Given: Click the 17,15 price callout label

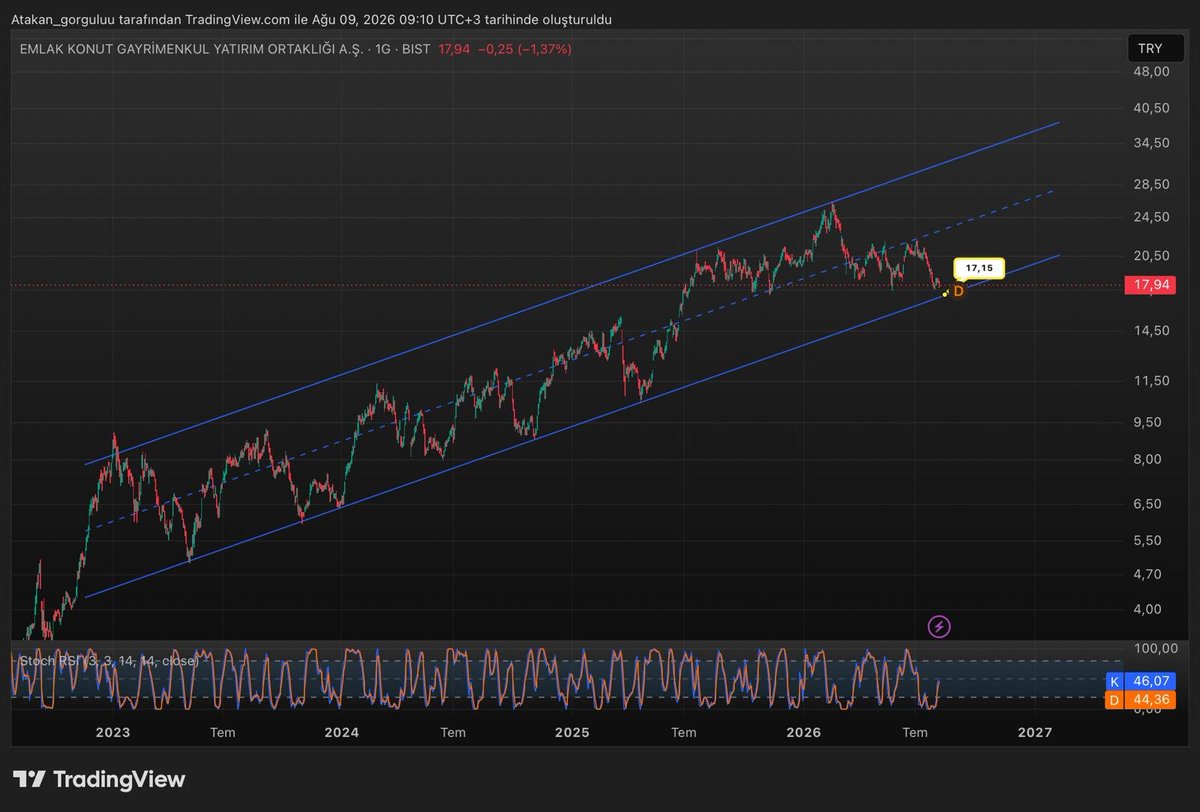Looking at the screenshot, I should pyautogui.click(x=980, y=268).
